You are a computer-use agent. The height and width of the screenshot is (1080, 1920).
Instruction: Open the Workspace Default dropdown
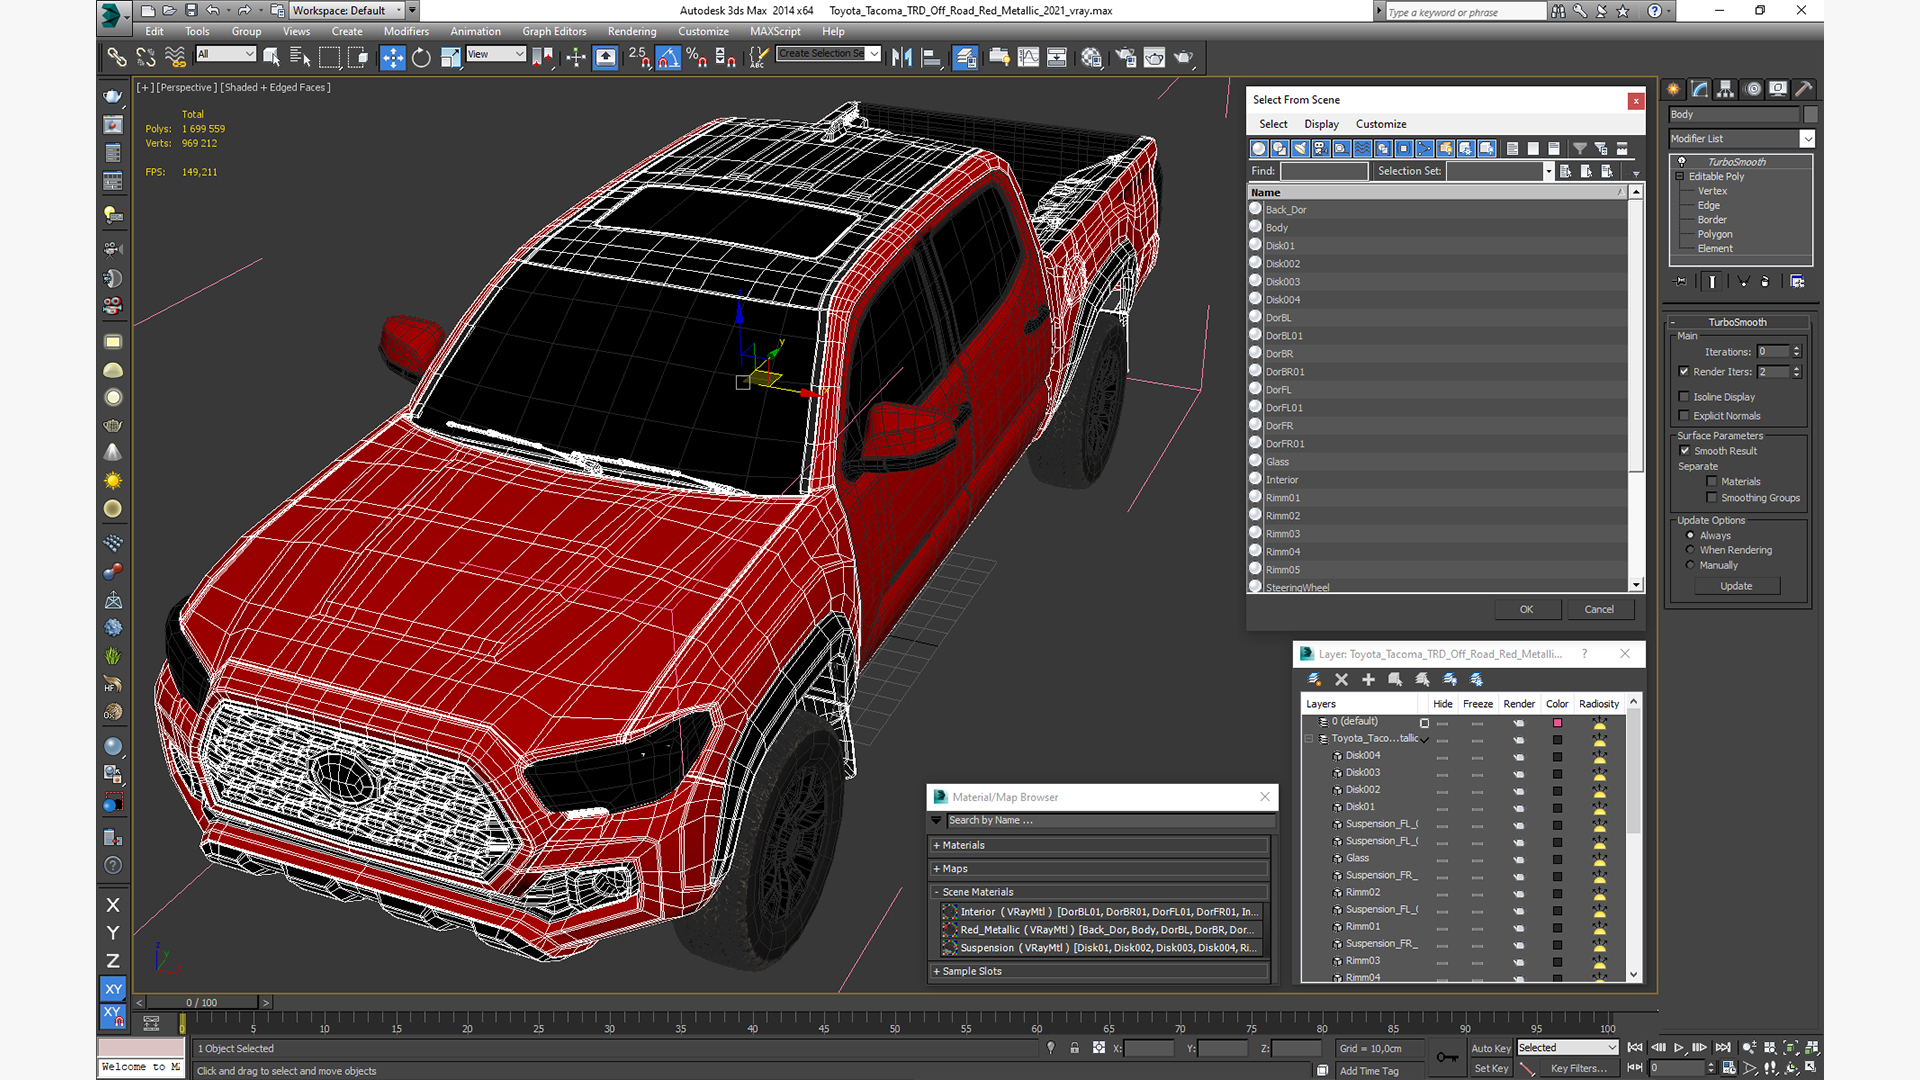click(348, 10)
